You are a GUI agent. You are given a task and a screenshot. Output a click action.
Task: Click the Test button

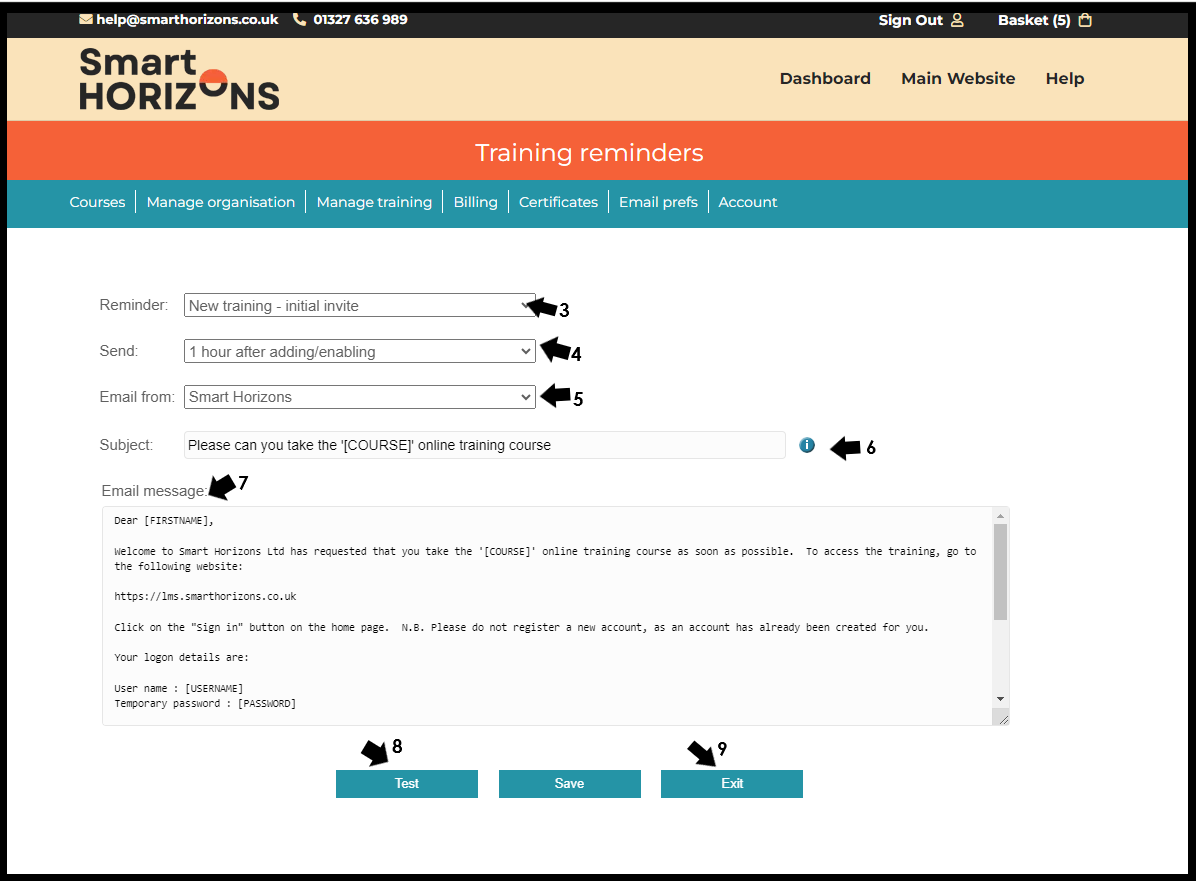tap(407, 783)
